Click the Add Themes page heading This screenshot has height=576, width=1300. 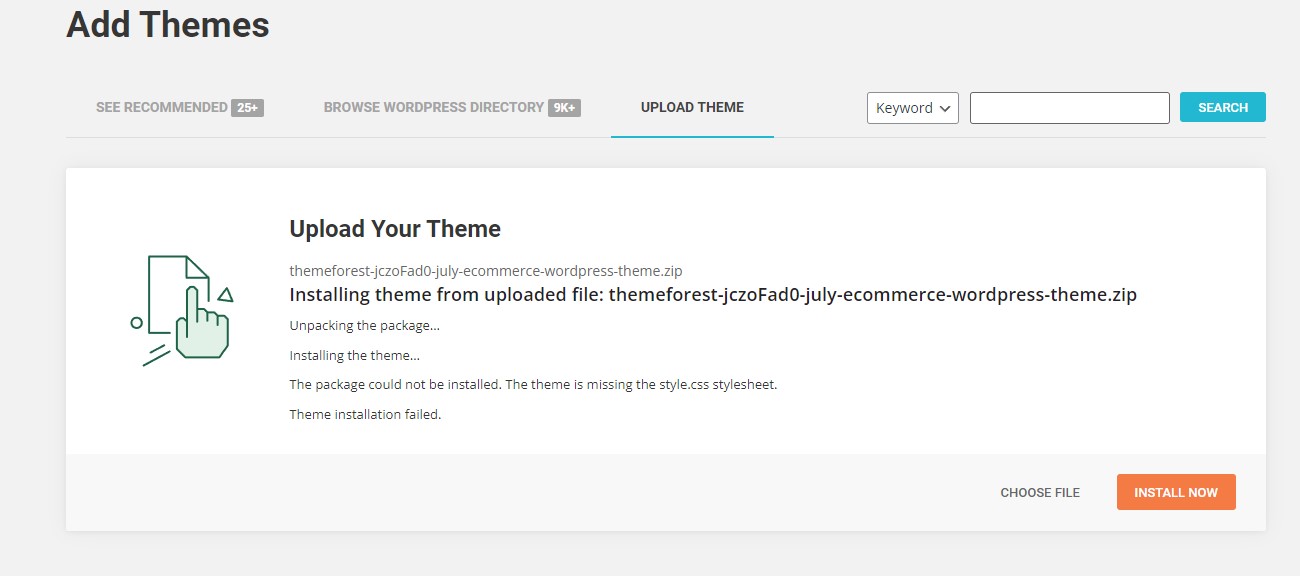pyautogui.click(x=168, y=25)
